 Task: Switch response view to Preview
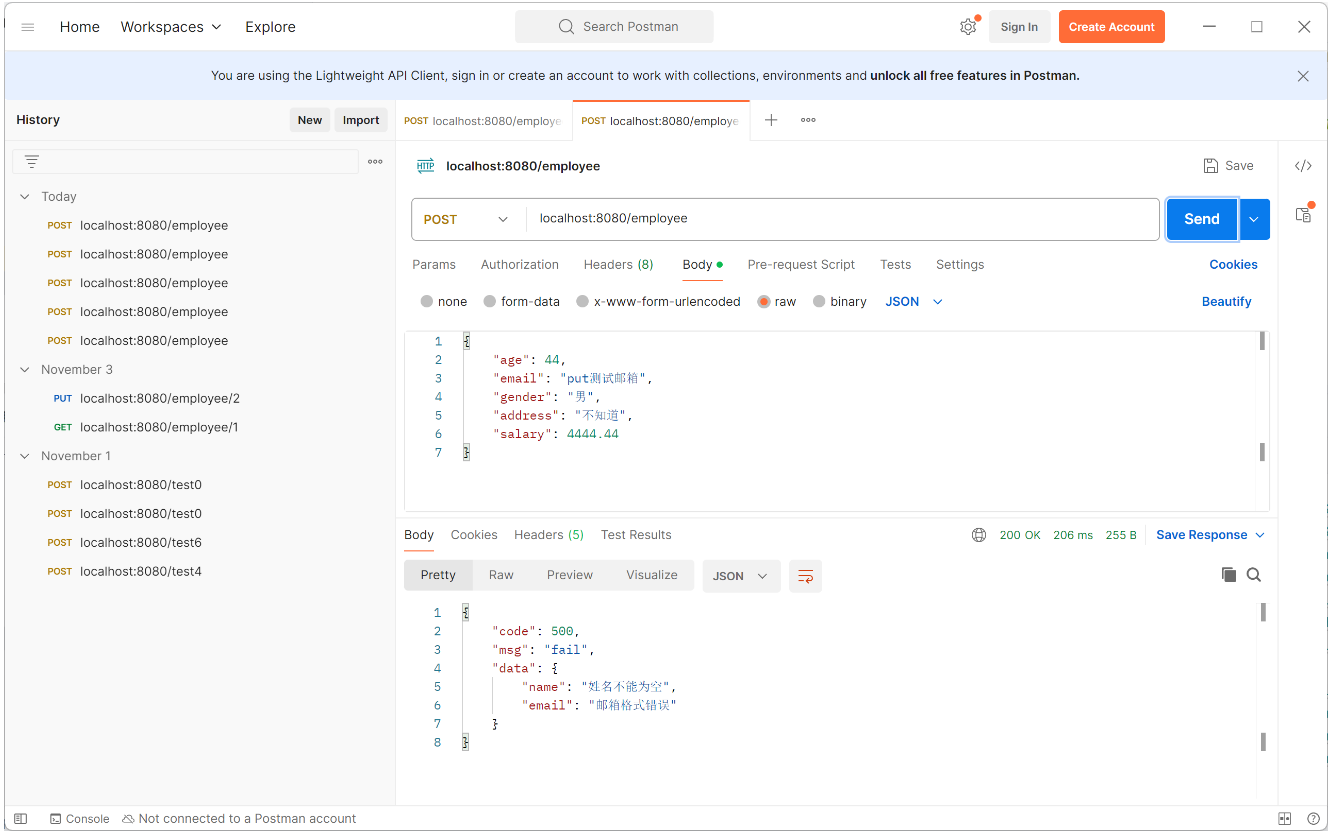(x=570, y=575)
